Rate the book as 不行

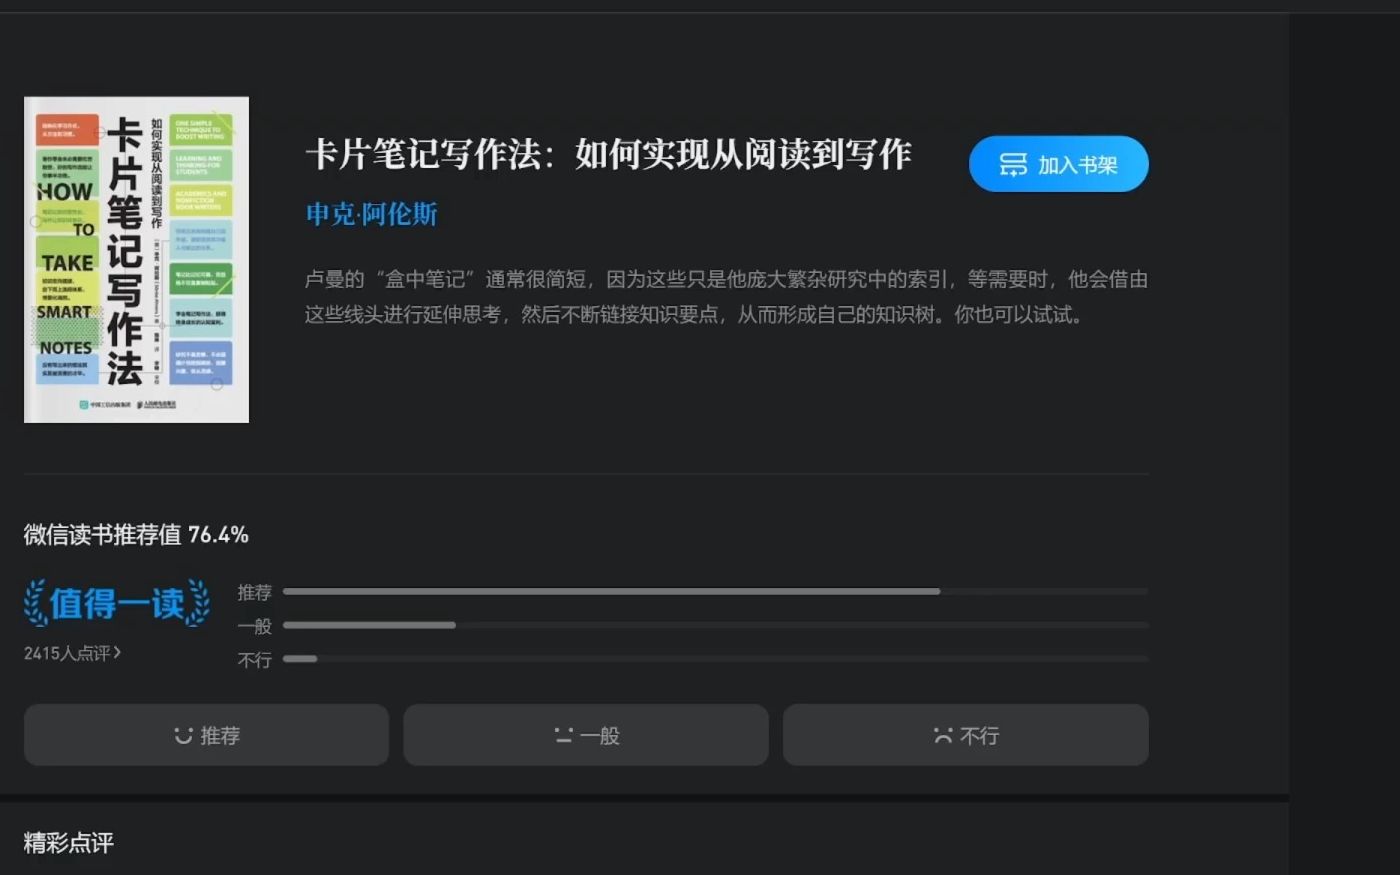point(965,735)
